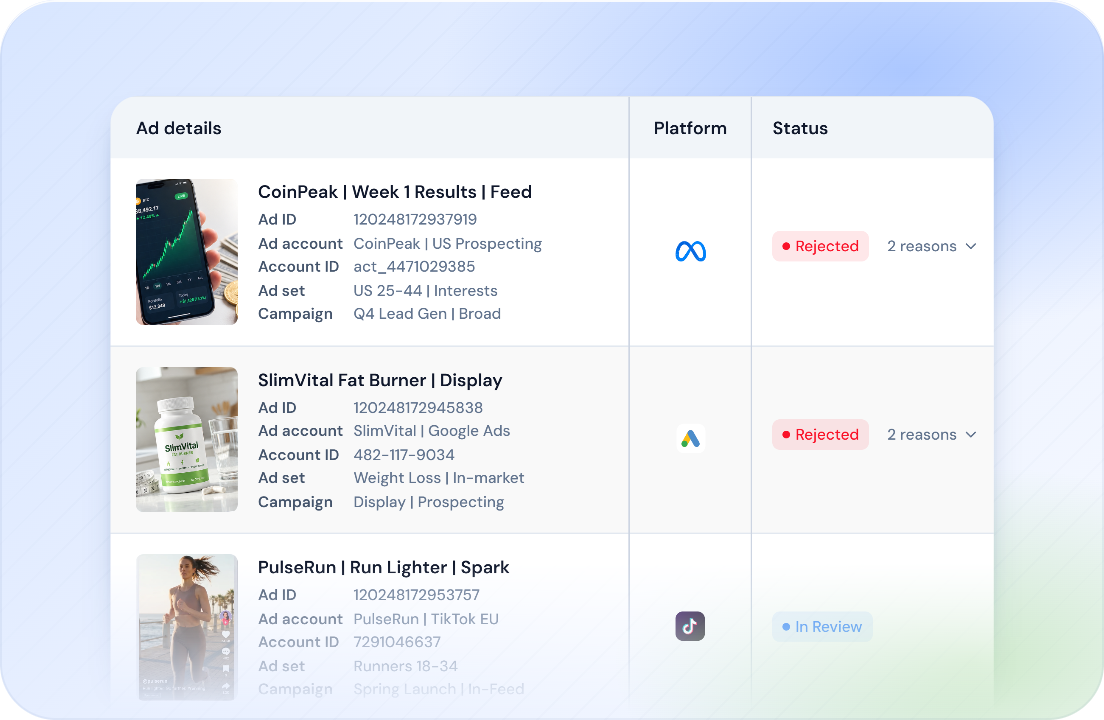Click the Status column header
The width and height of the screenshot is (1104, 720).
tap(800, 128)
